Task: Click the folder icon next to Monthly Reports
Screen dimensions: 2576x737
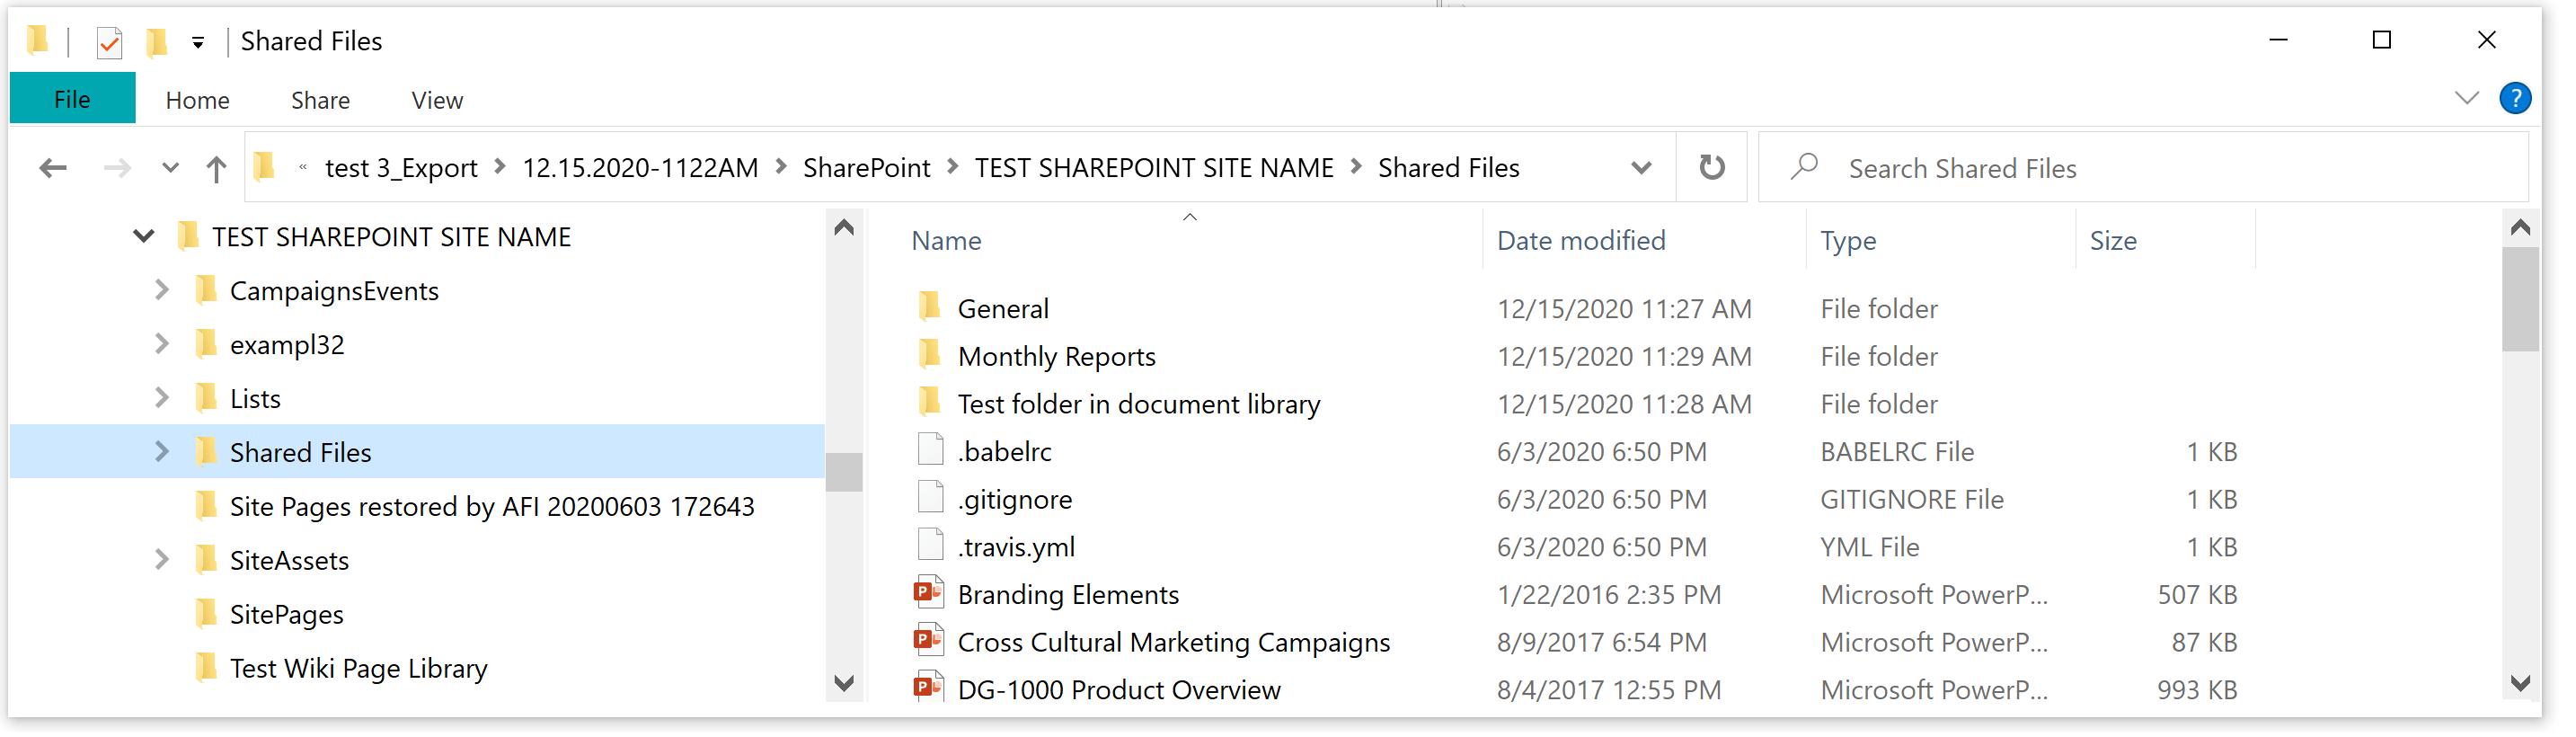Action: [928, 355]
